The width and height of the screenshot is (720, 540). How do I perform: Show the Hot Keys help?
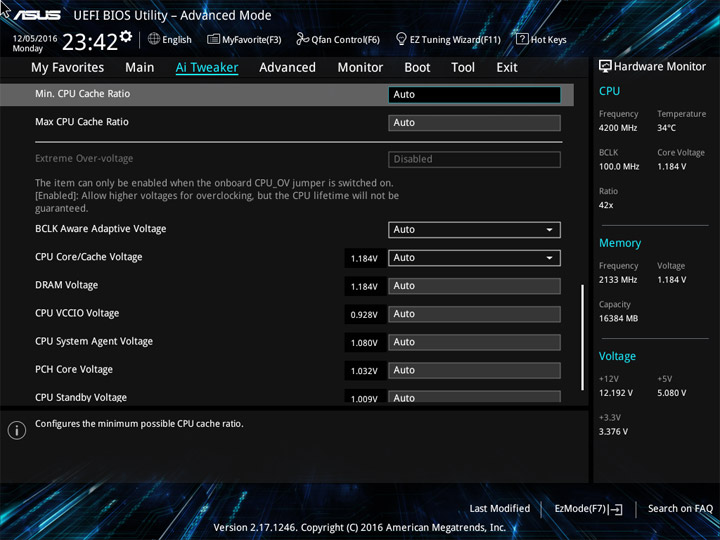541,39
